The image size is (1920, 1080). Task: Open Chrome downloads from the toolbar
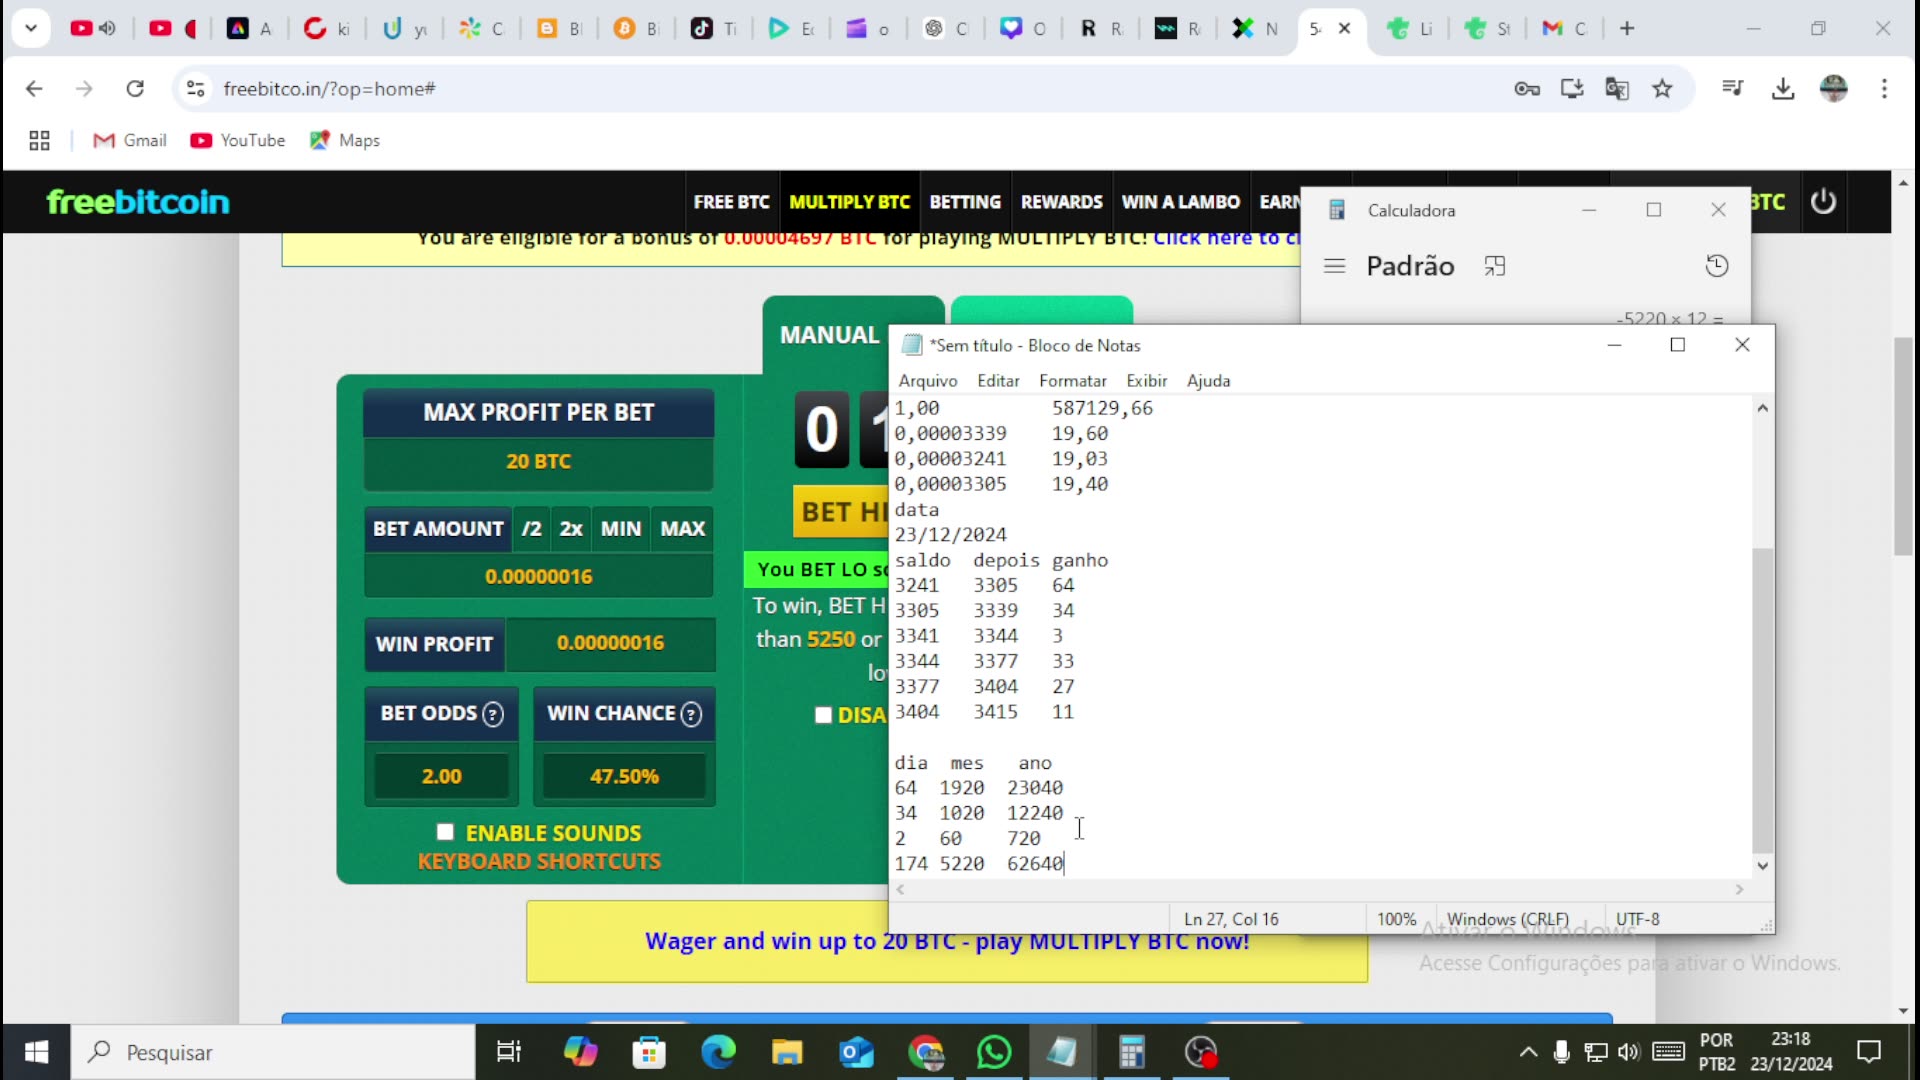click(1784, 89)
